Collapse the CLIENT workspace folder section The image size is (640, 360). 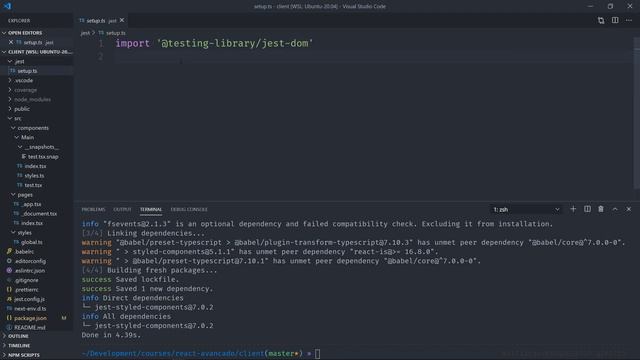37,52
